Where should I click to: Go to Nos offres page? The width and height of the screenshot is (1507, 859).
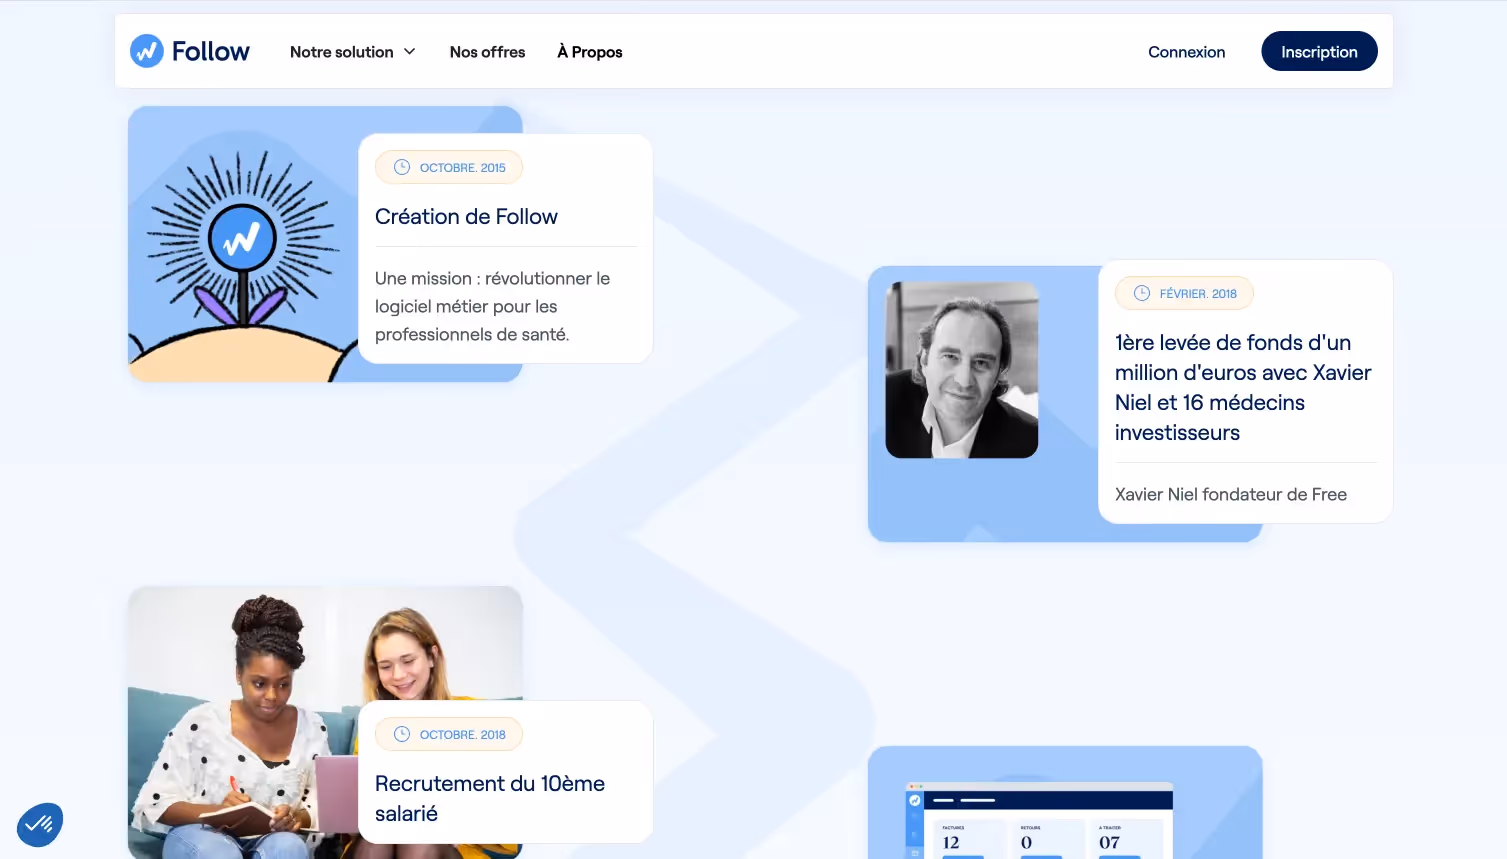point(487,52)
